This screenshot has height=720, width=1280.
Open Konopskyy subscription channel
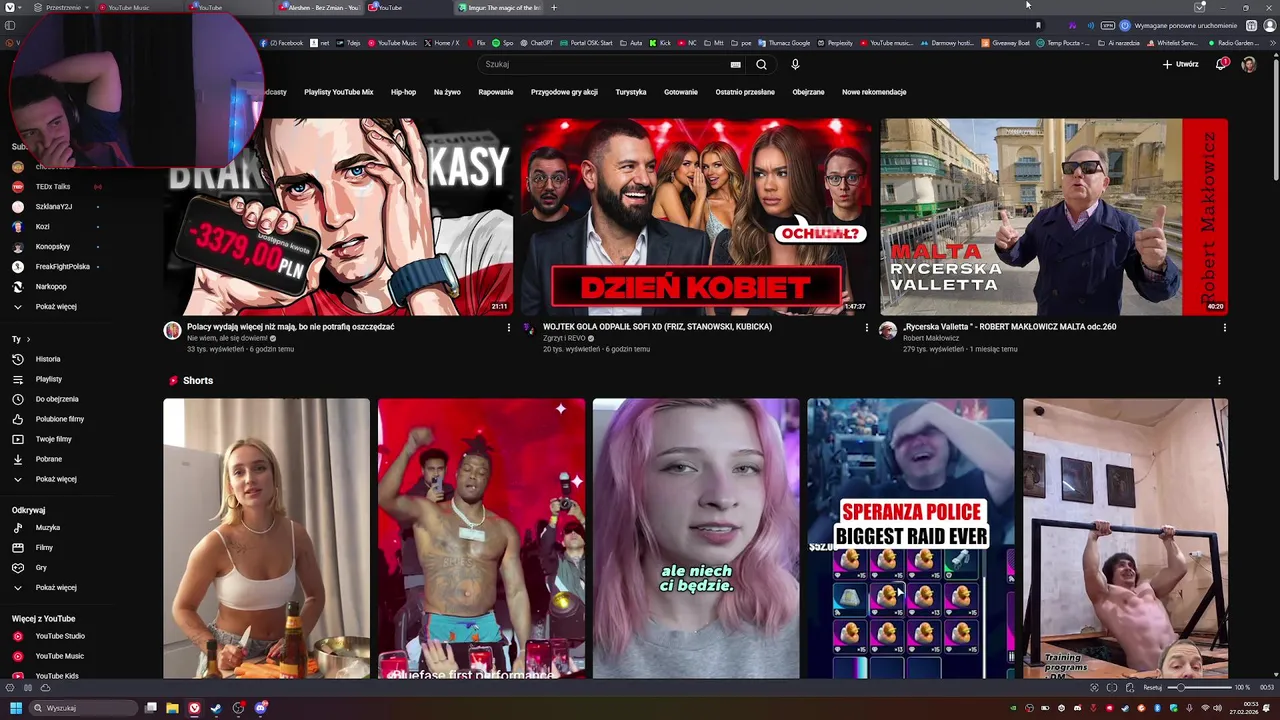tap(52, 247)
